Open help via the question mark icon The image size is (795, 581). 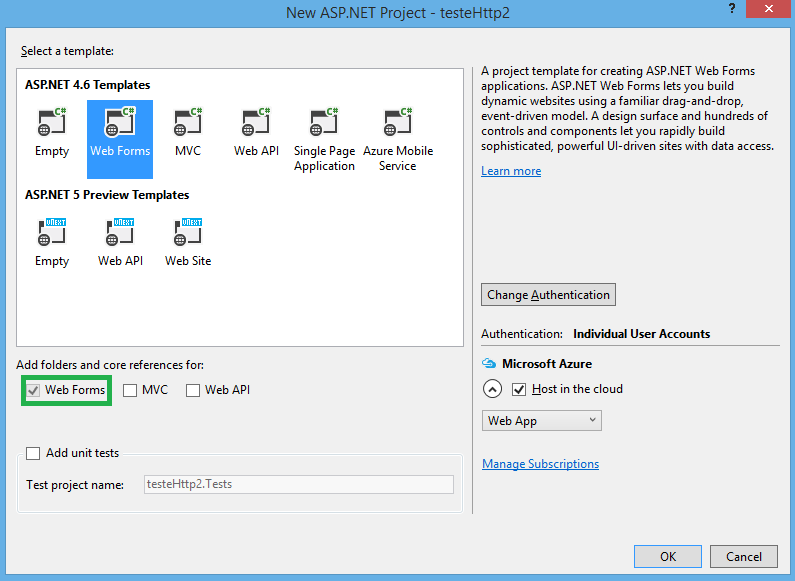click(x=732, y=9)
